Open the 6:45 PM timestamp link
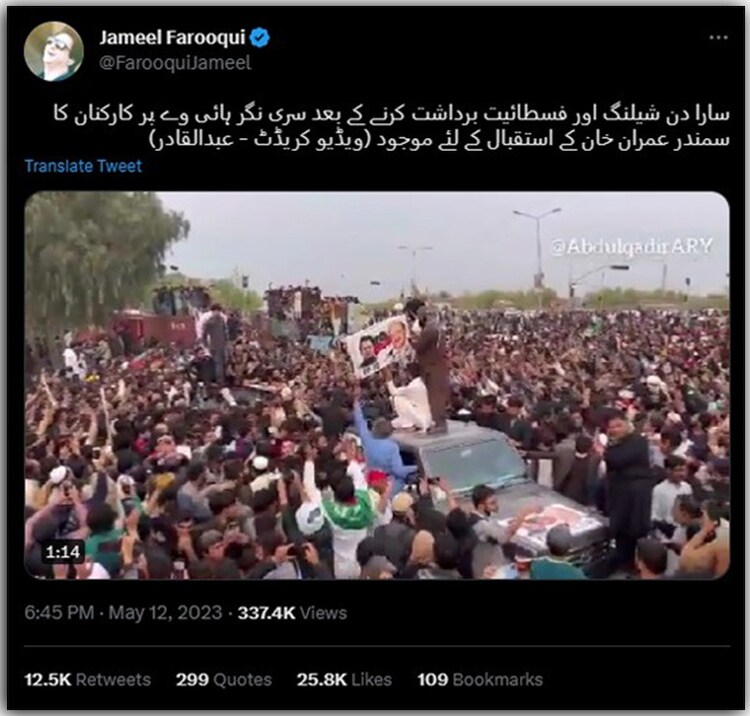750x716 pixels. (59, 613)
